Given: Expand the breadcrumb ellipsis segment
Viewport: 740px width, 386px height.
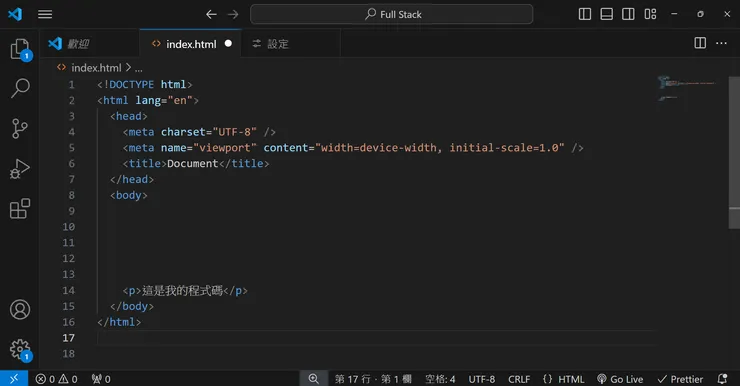Looking at the screenshot, I should click(139, 69).
